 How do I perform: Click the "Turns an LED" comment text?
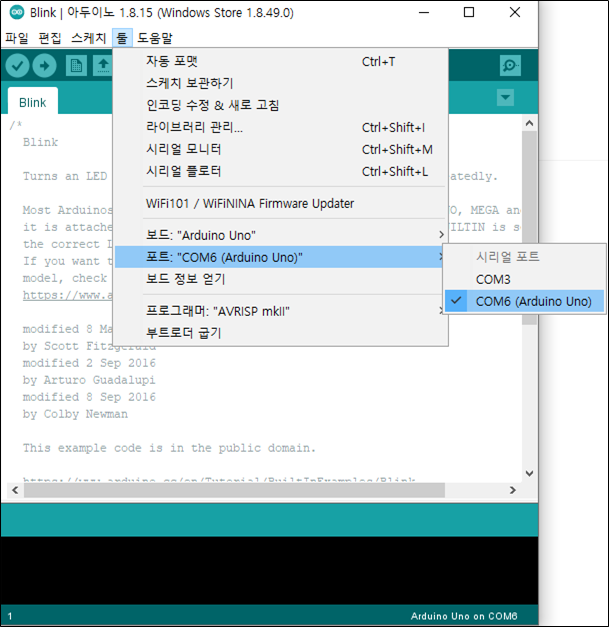65,176
